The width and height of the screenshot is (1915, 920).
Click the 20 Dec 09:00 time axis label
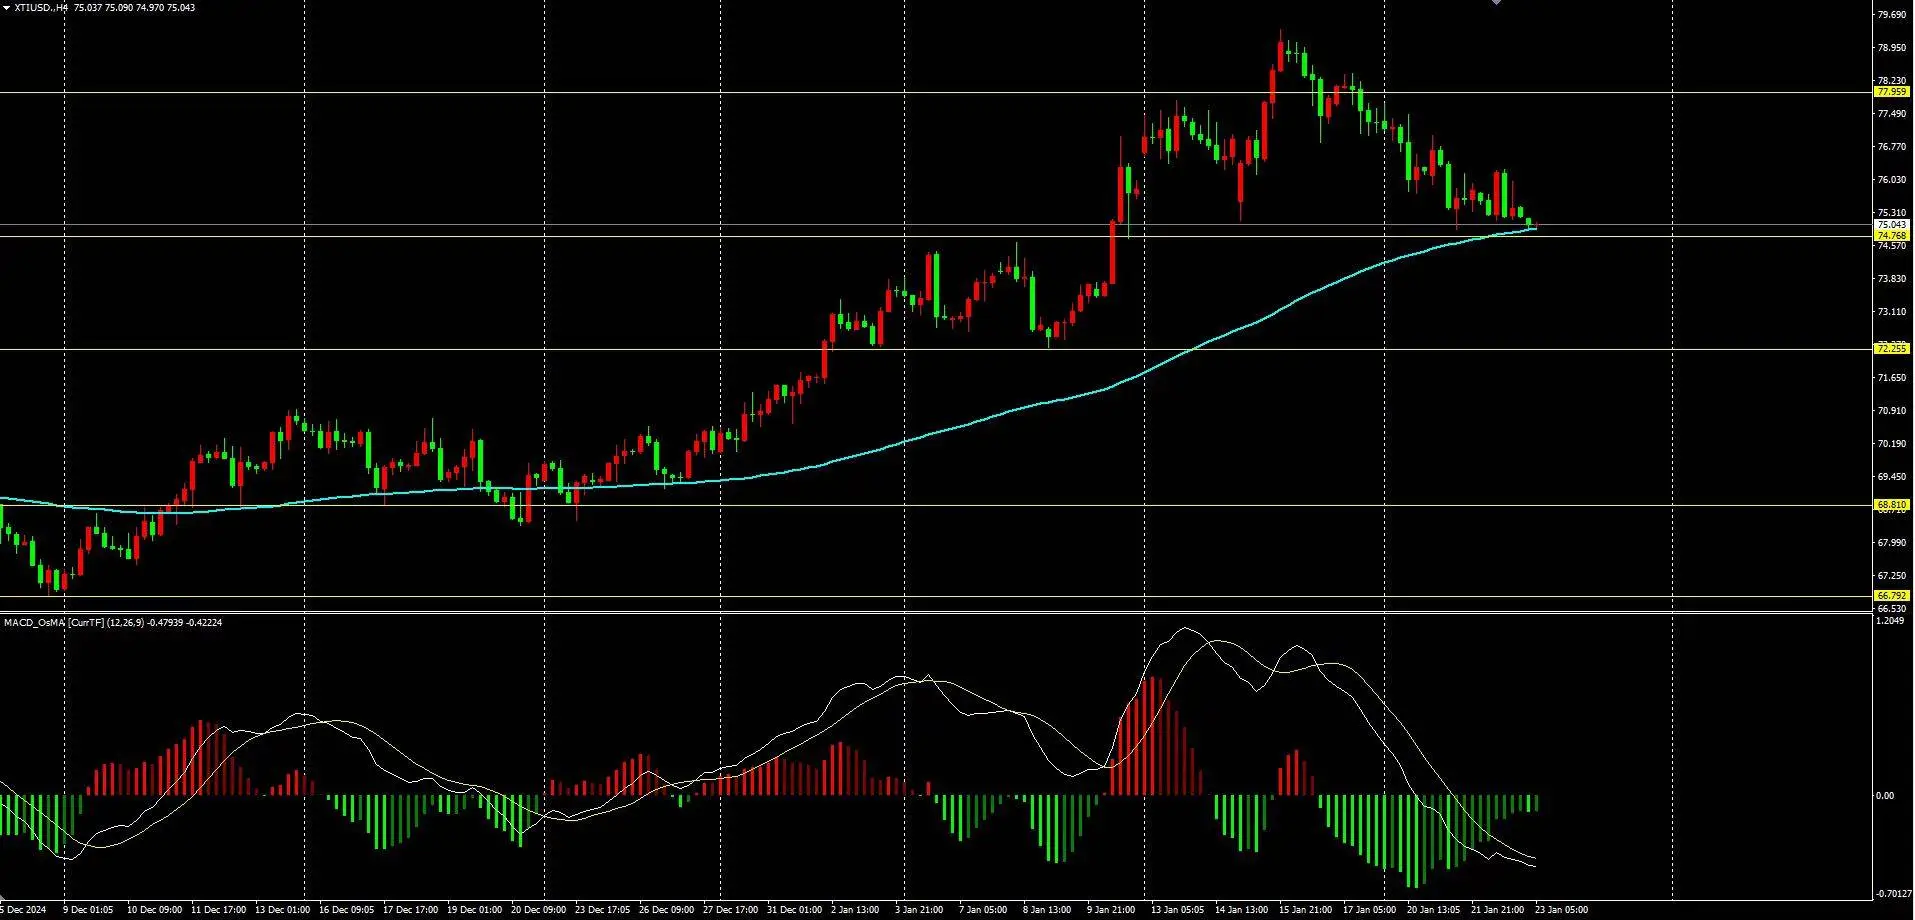(537, 910)
